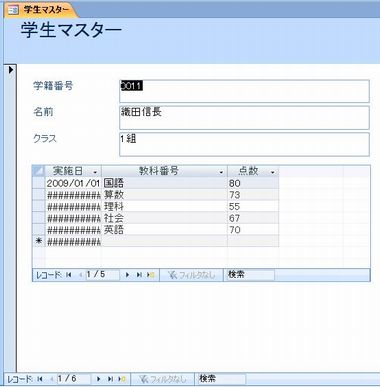Select the score cell 70
380x387 pixels.
pyautogui.click(x=253, y=230)
